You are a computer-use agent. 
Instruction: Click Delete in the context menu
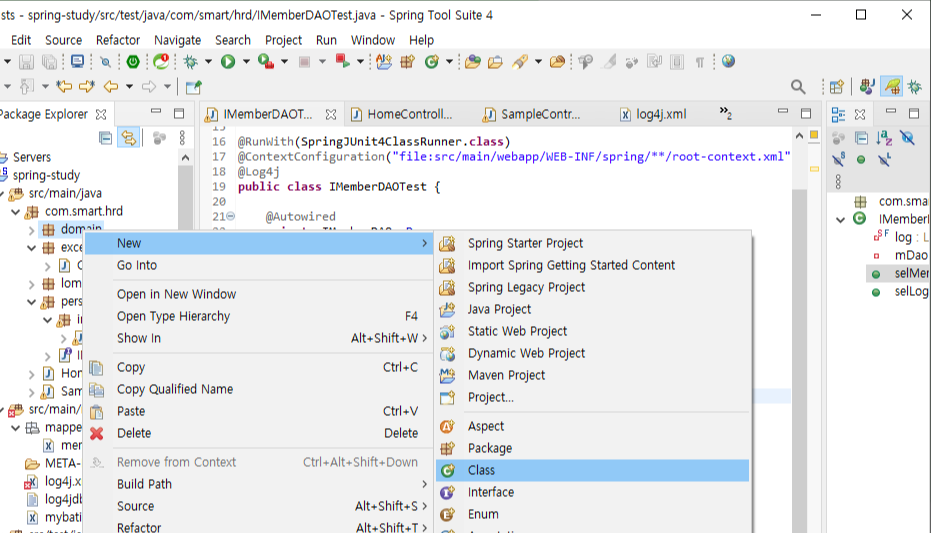click(x=259, y=433)
